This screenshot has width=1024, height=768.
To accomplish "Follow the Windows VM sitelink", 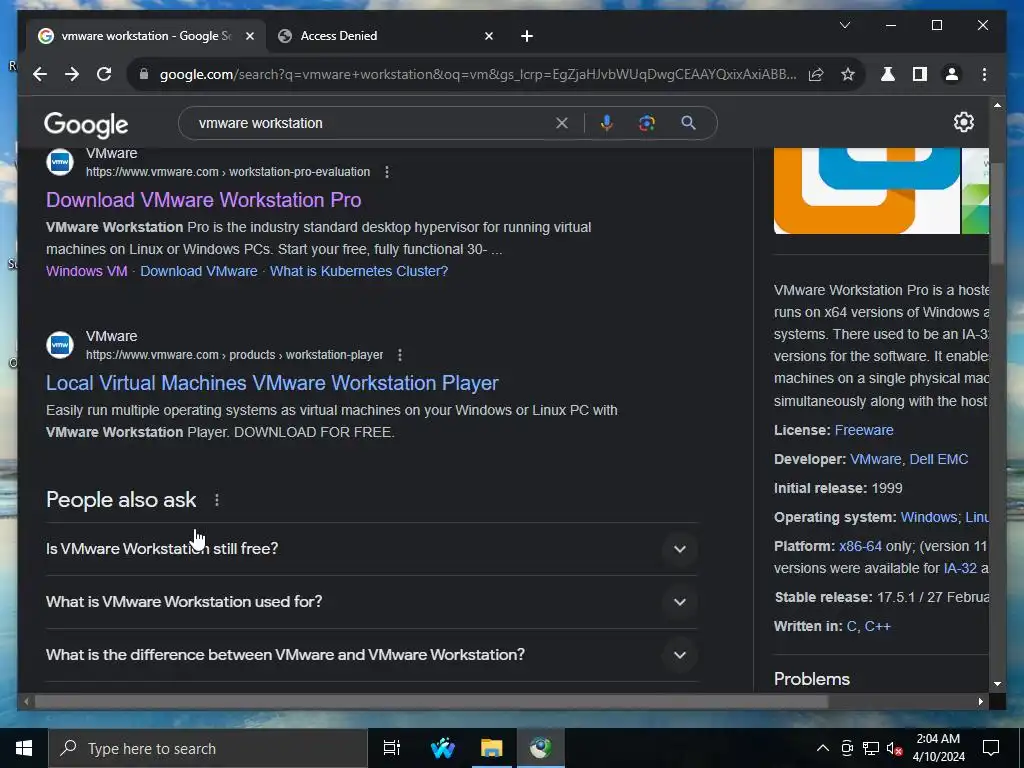I will (x=87, y=271).
